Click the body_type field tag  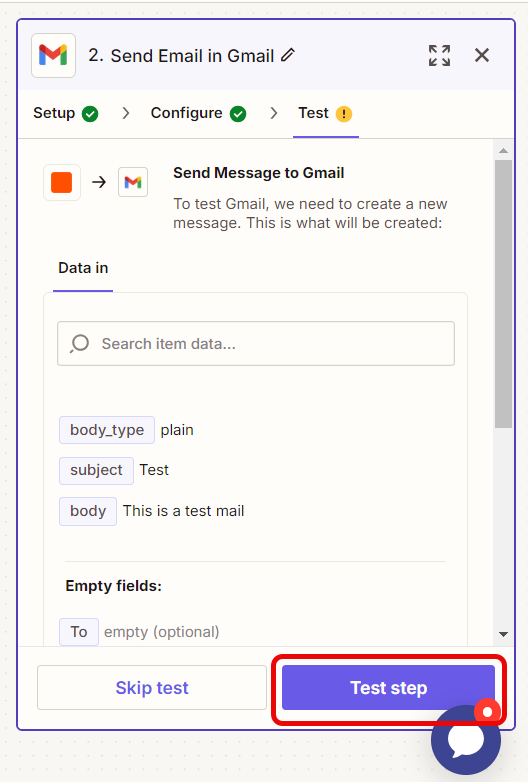click(x=107, y=430)
